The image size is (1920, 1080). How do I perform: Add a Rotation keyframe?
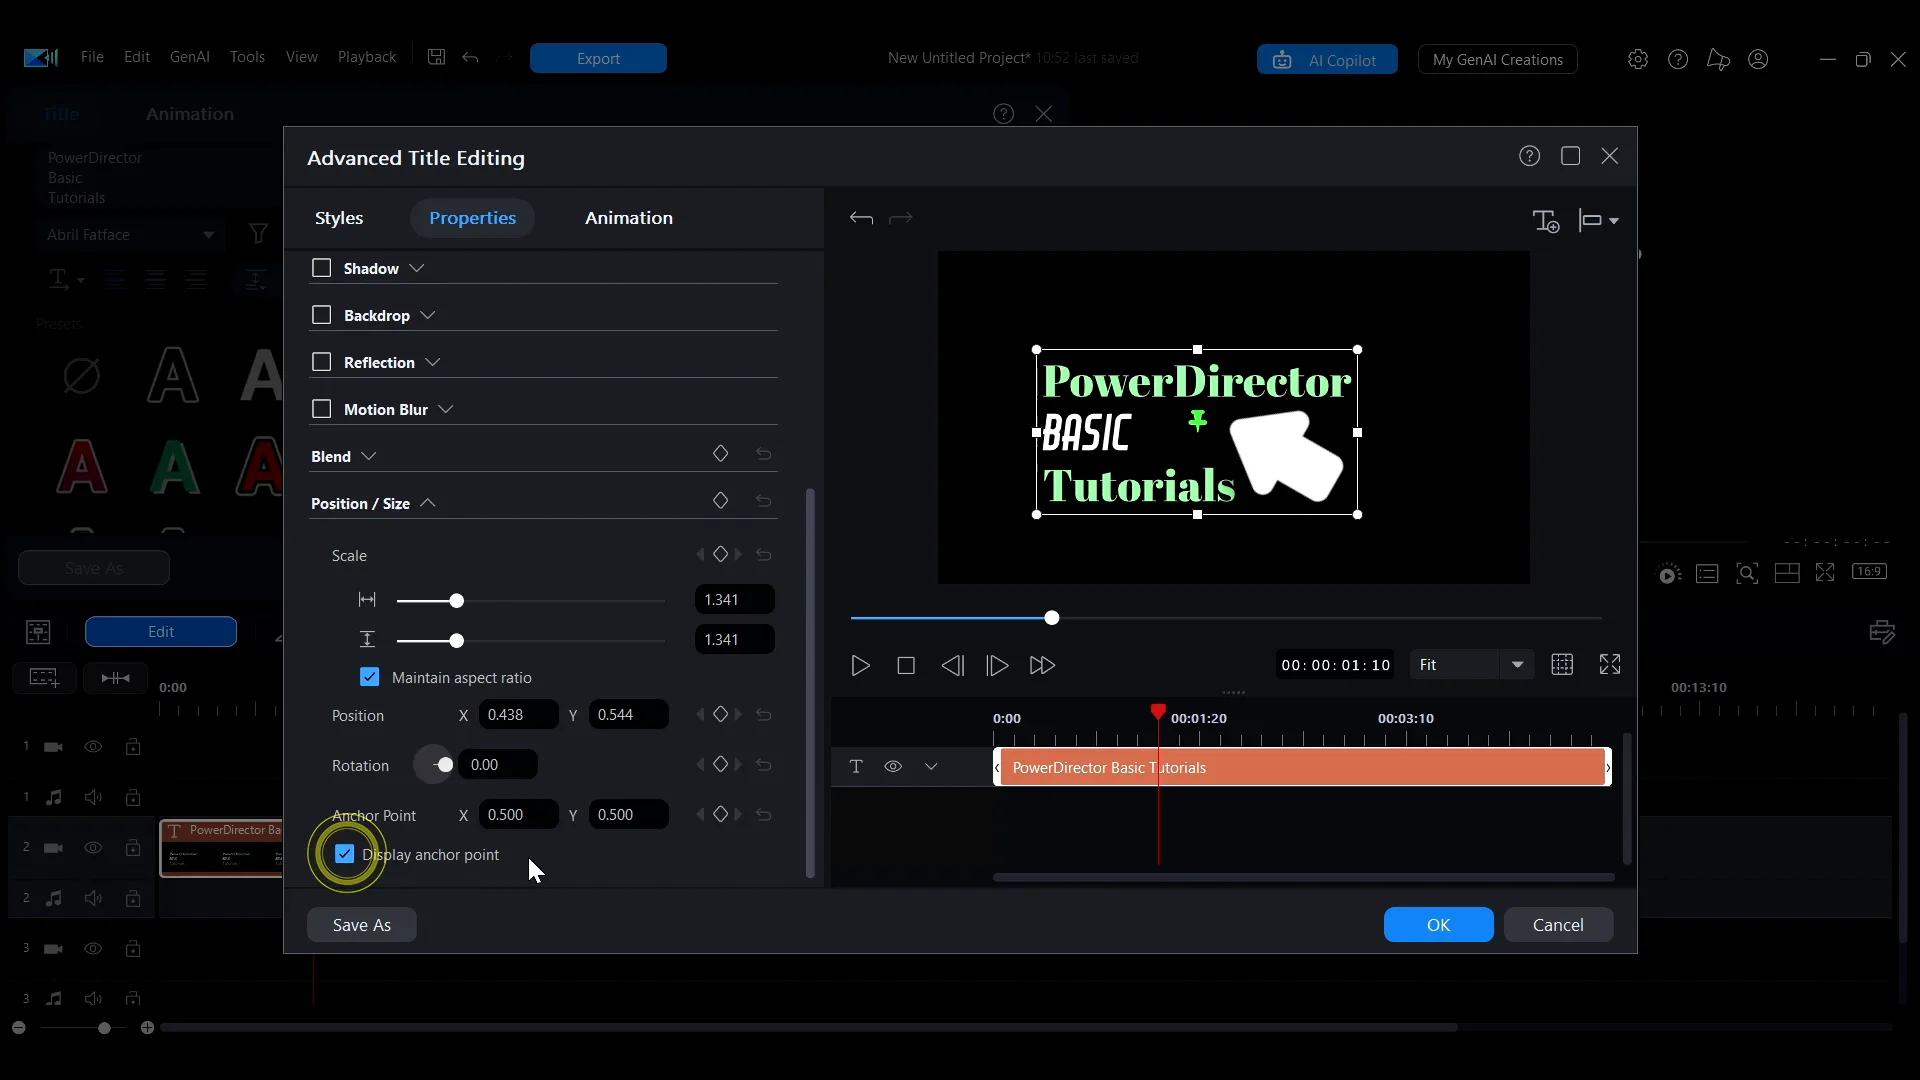[x=720, y=764]
